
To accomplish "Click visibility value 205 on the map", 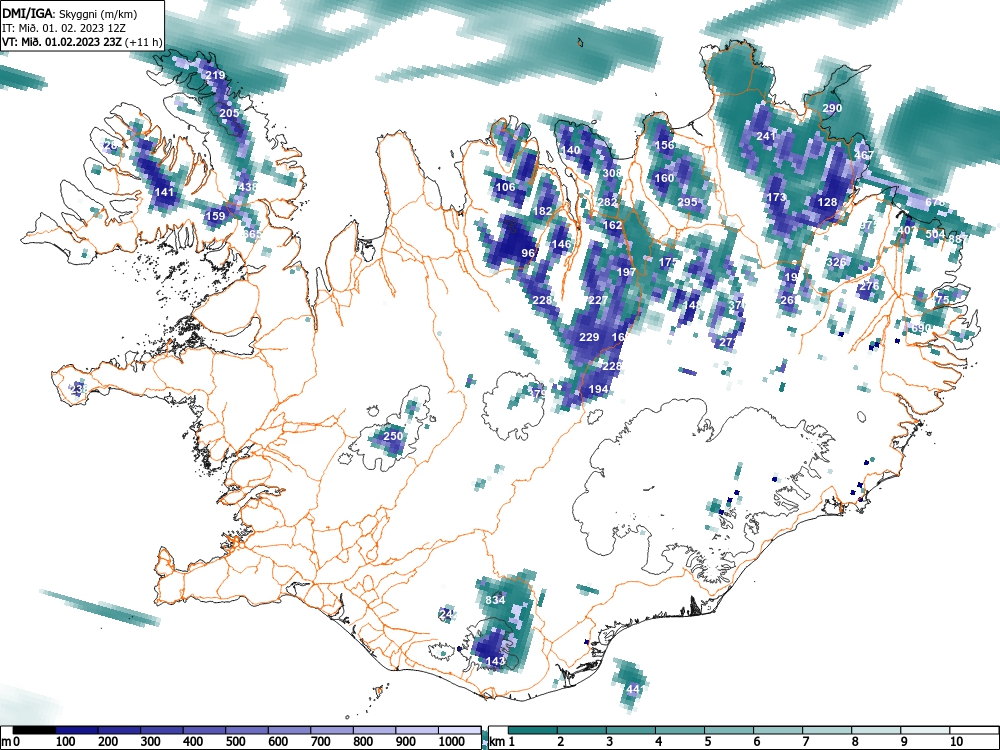I will click(229, 113).
